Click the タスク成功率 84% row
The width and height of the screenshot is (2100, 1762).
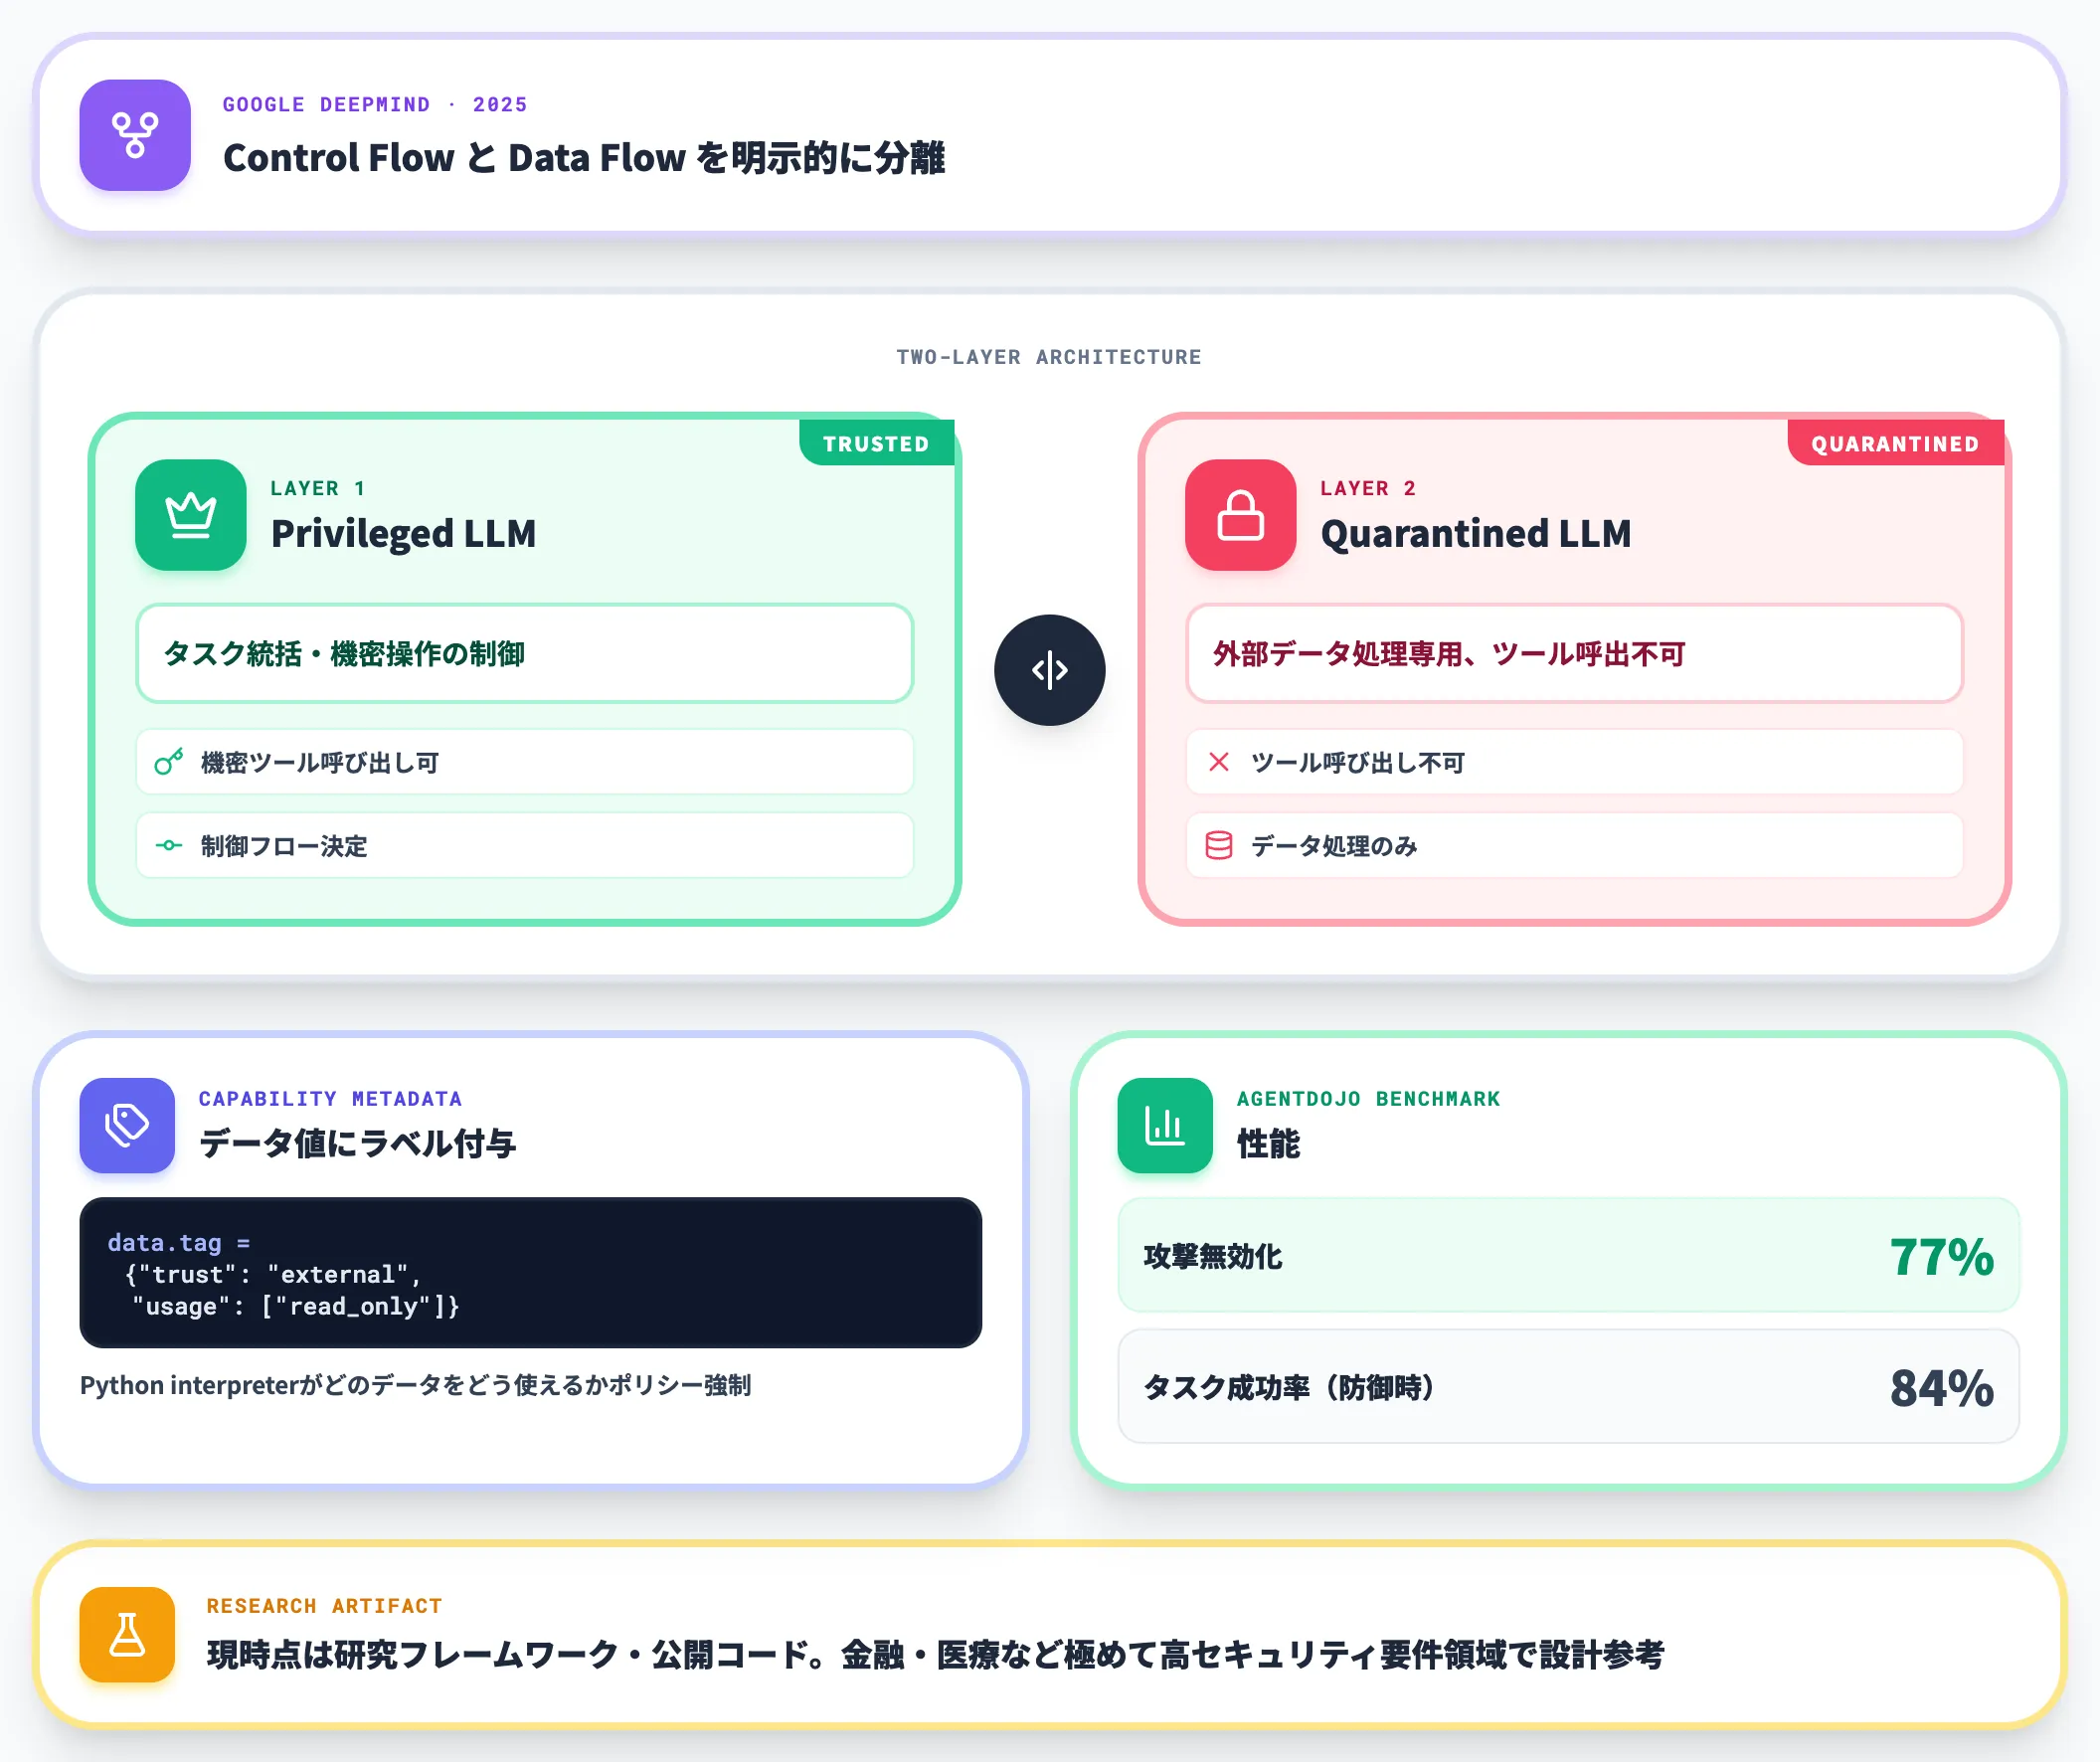(1568, 1386)
